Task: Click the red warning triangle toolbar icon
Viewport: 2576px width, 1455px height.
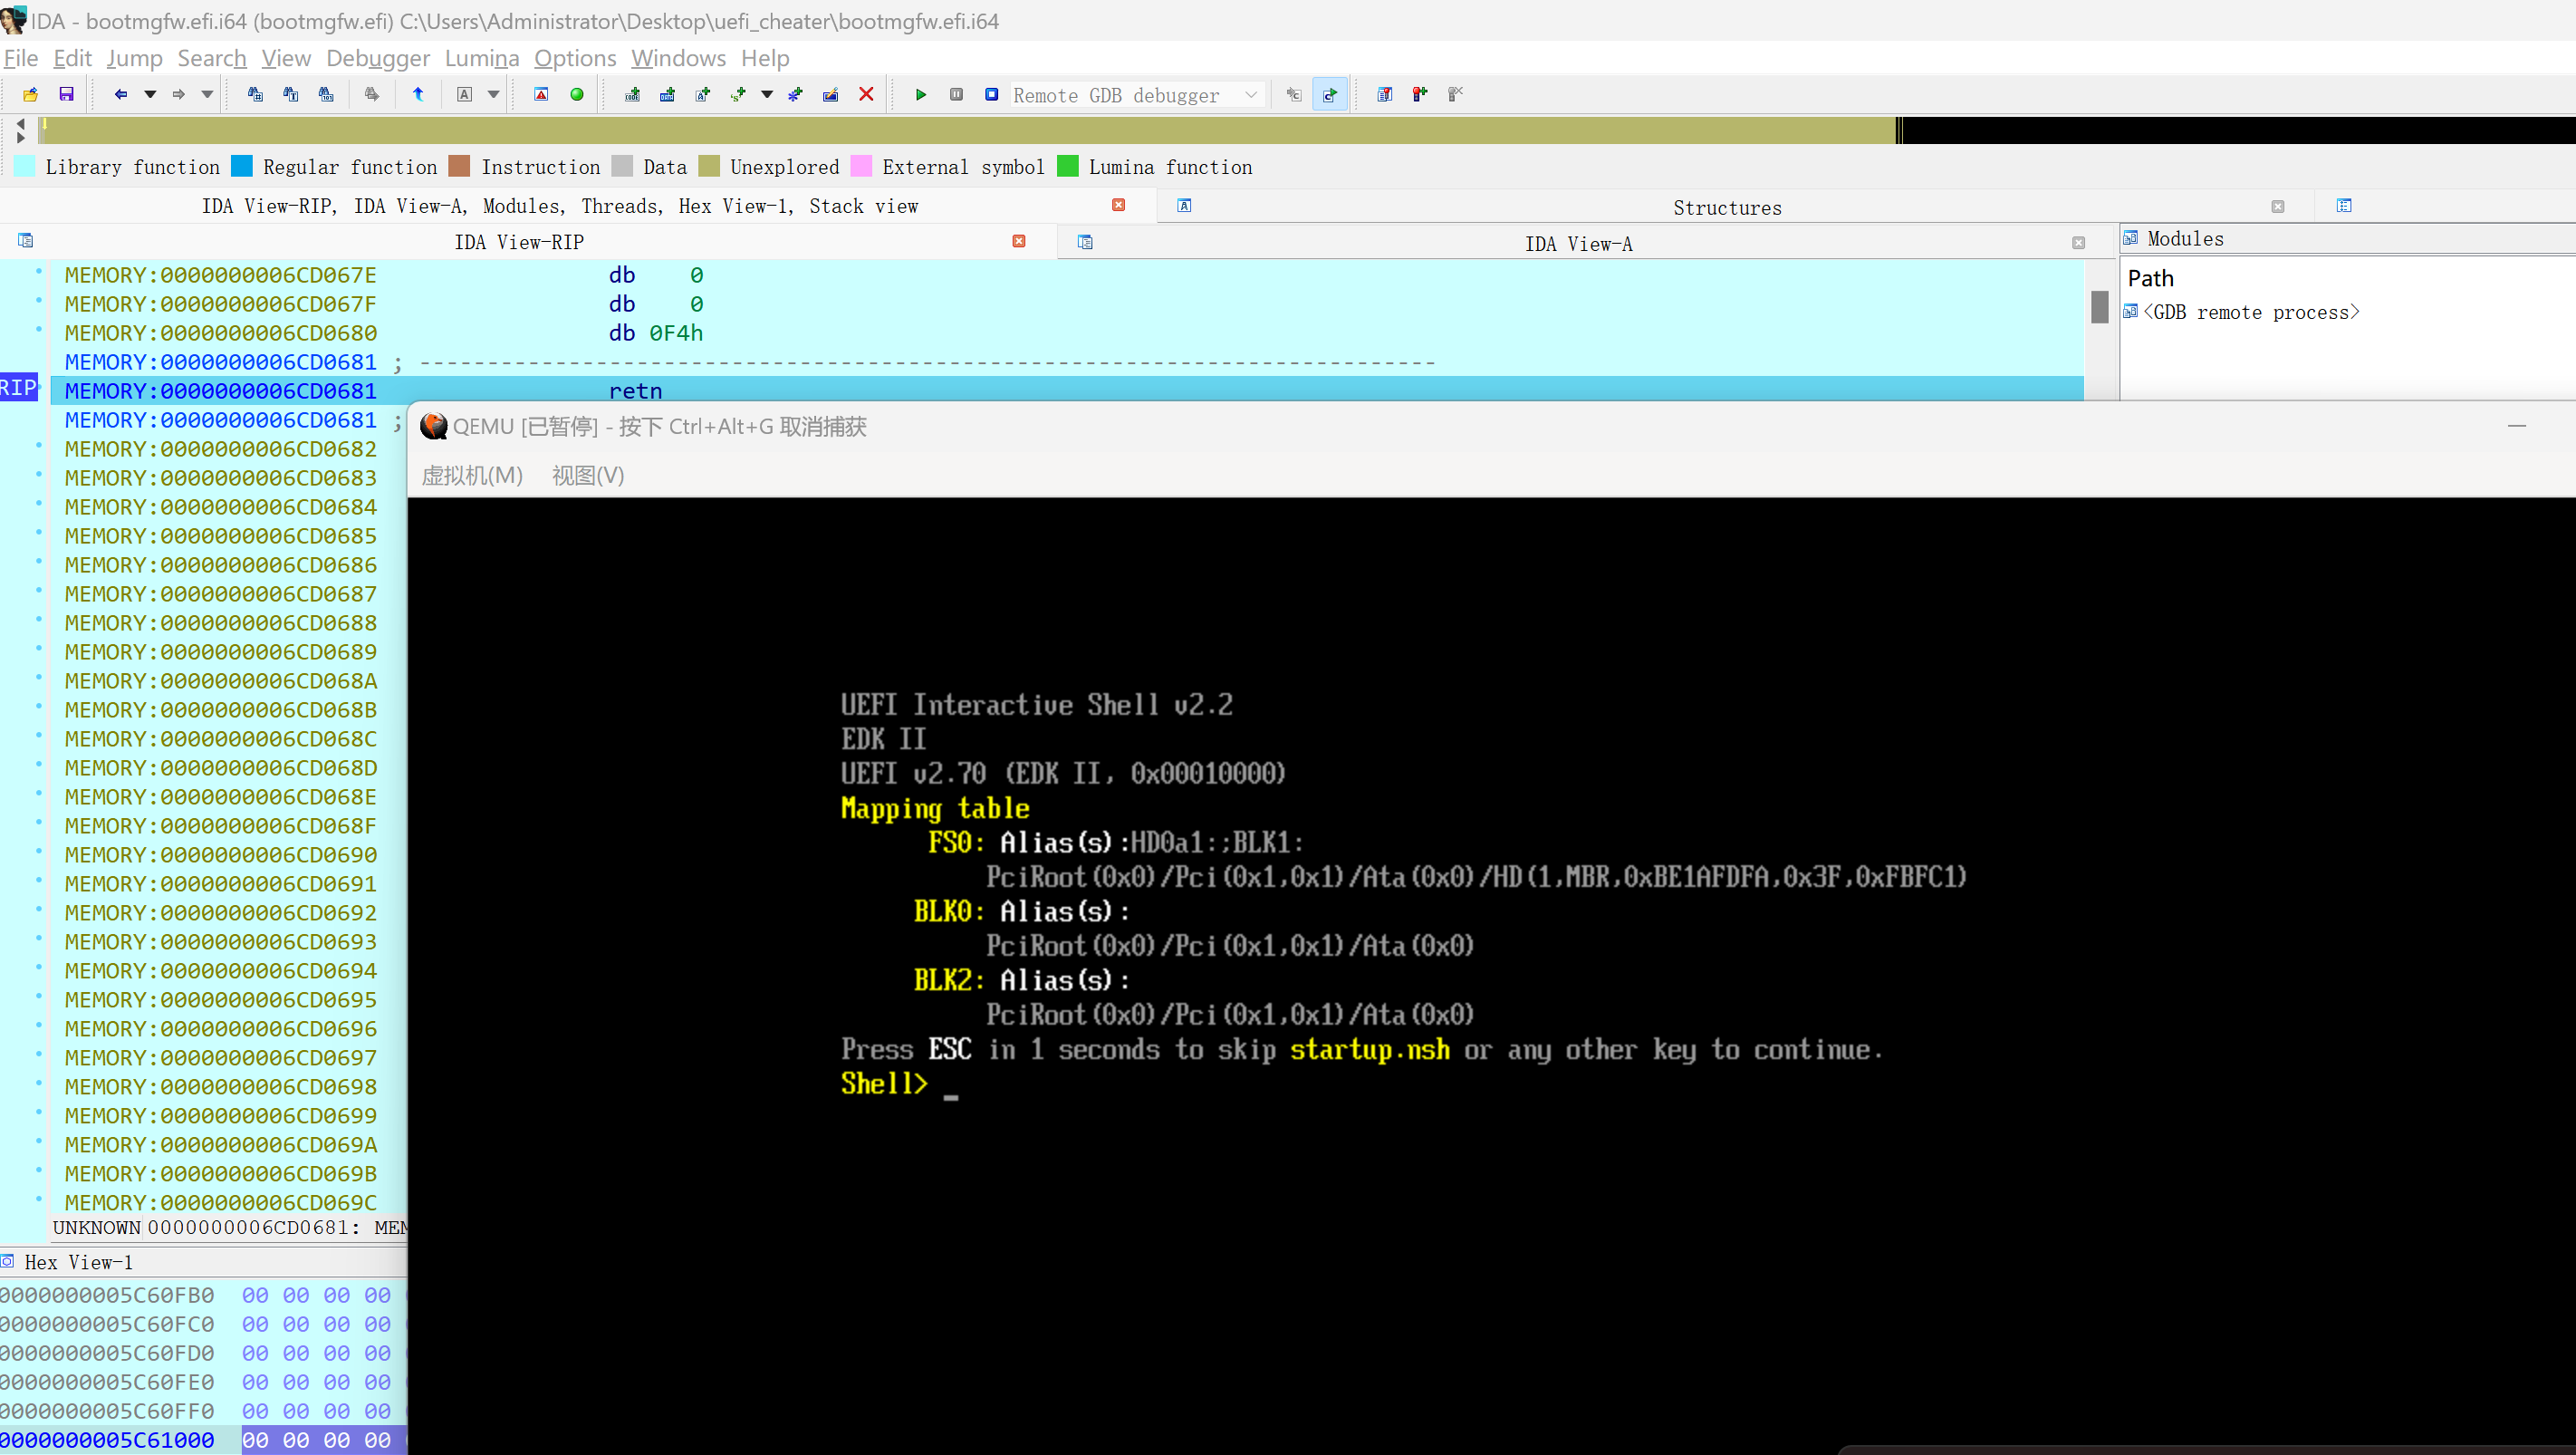Action: [541, 94]
